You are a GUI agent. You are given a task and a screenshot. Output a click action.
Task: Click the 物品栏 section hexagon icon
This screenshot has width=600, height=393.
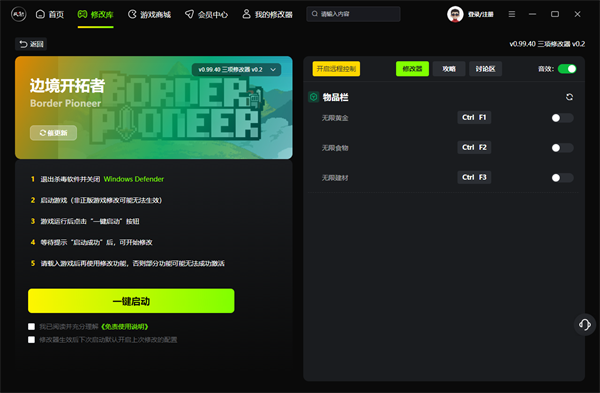tap(313, 97)
